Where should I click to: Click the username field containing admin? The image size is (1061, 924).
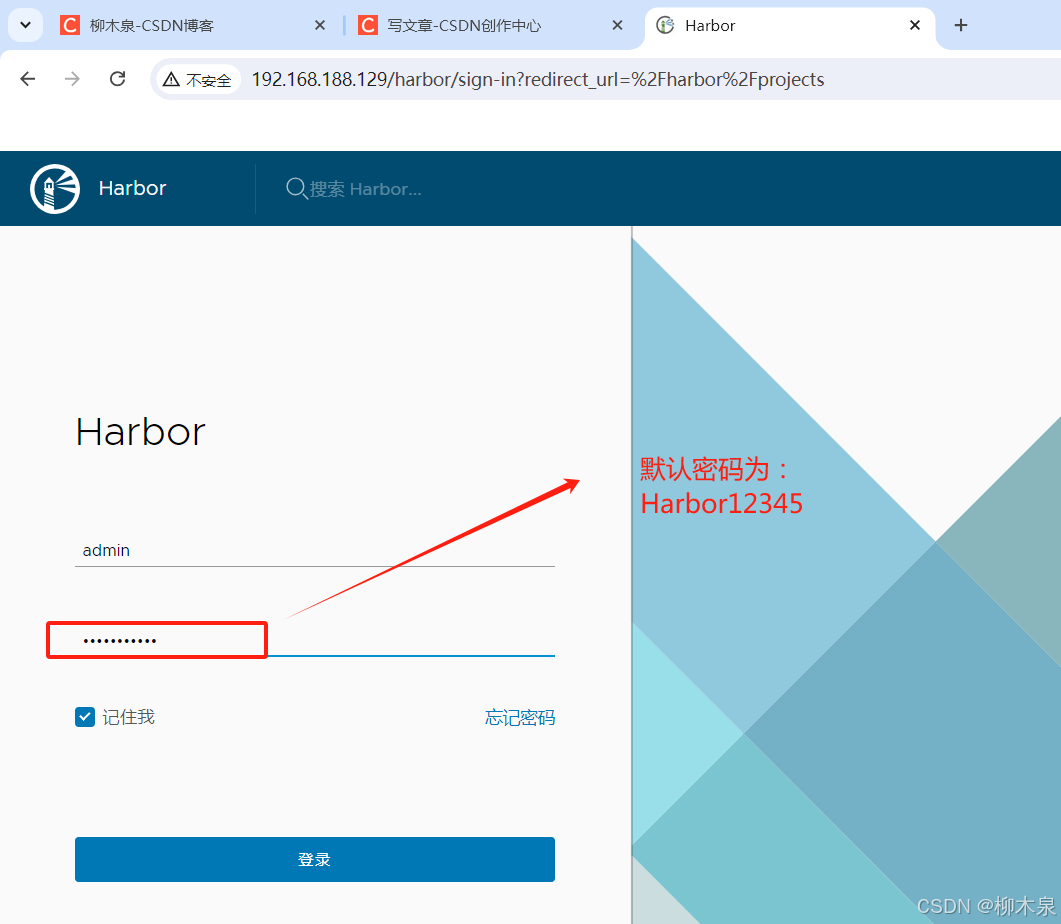click(x=315, y=551)
